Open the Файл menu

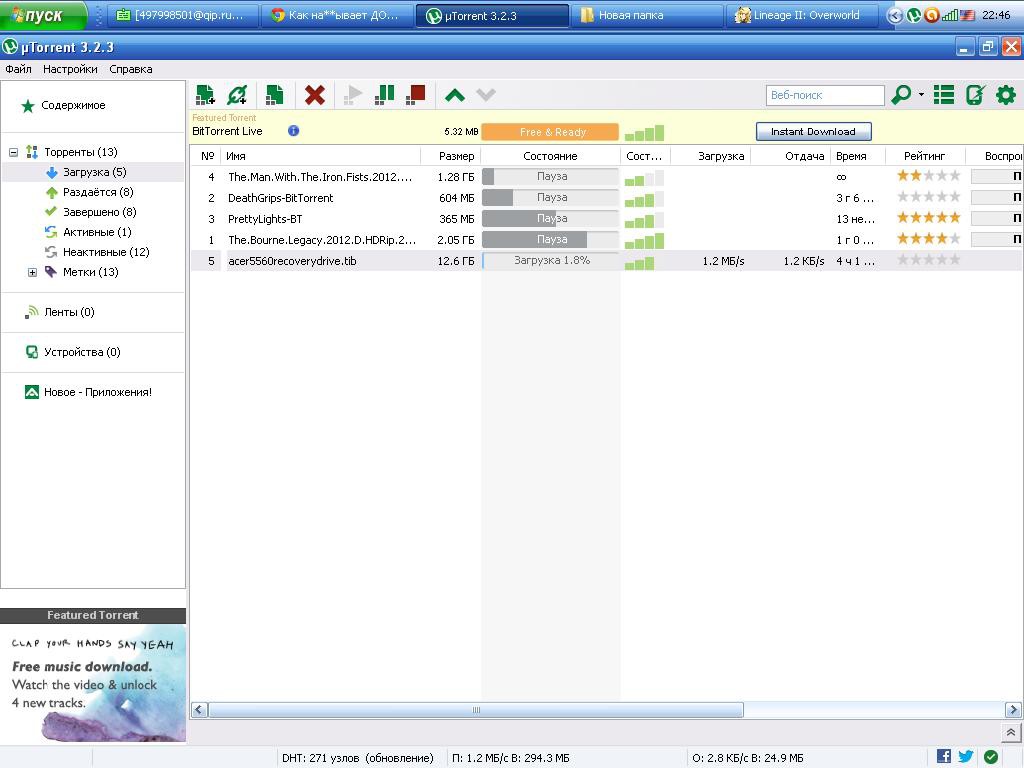[18, 69]
